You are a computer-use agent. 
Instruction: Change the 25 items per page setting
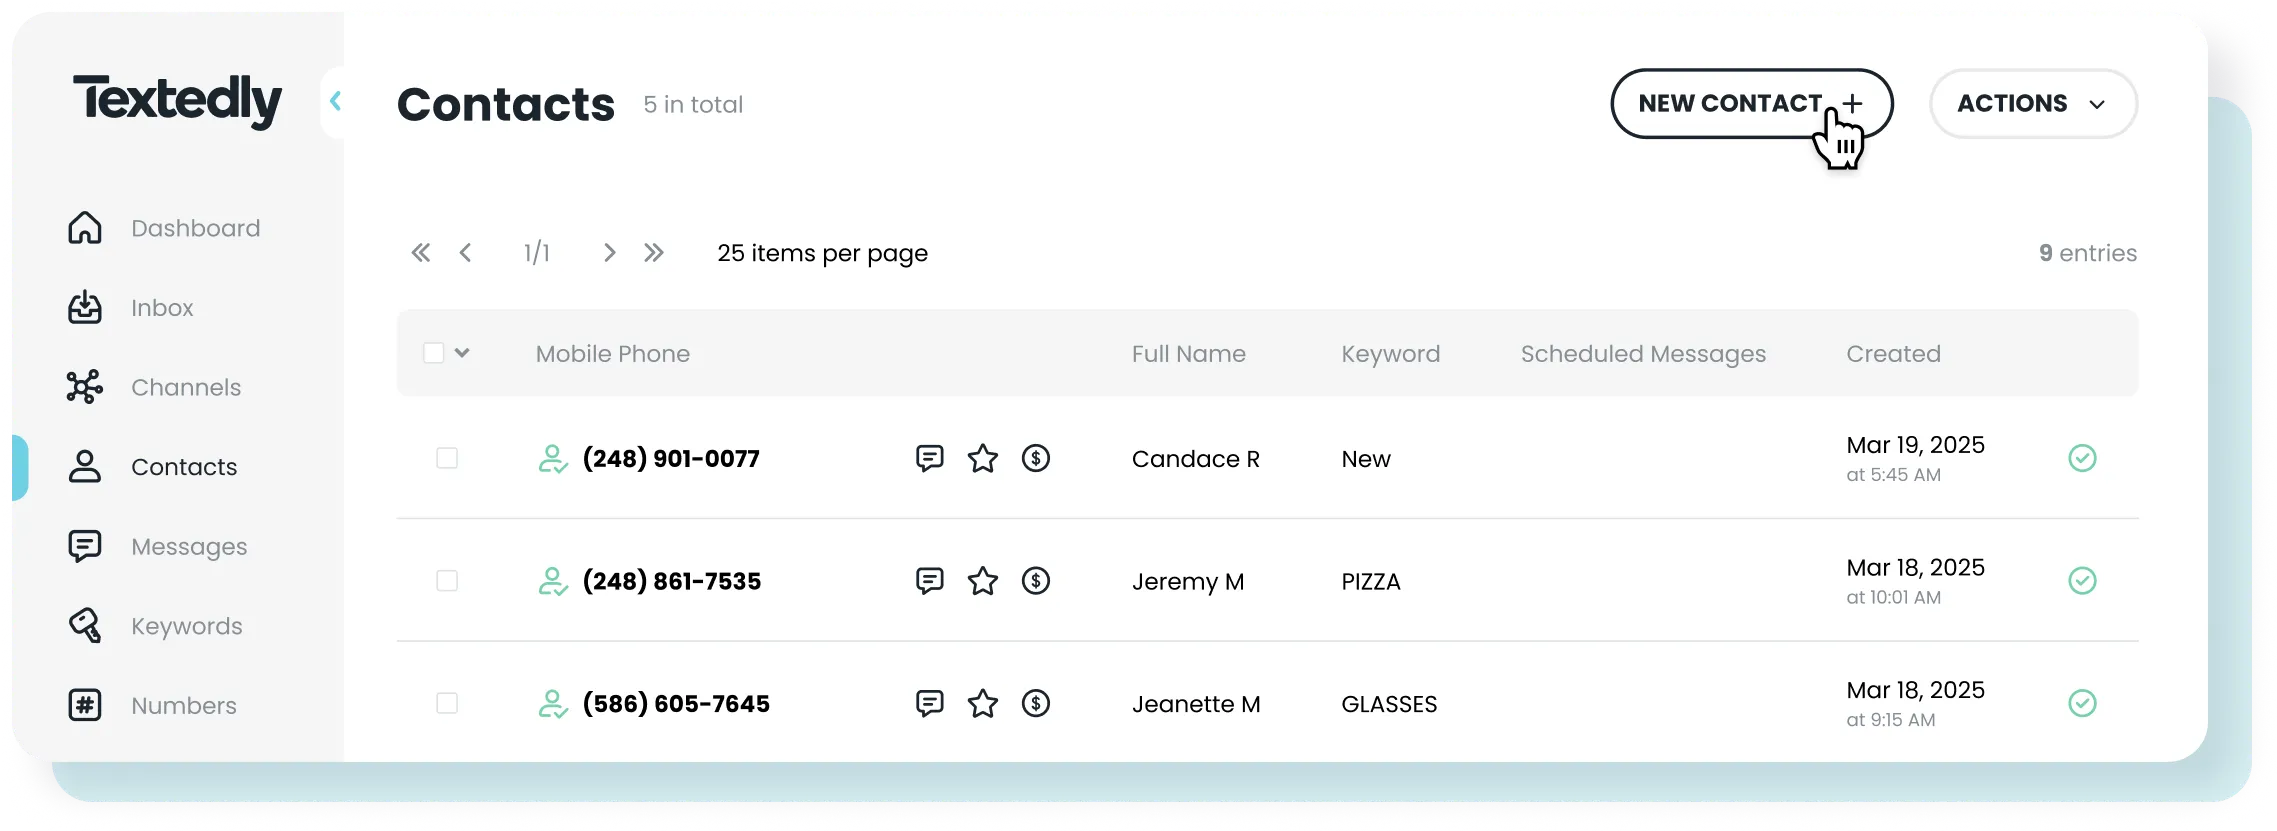tap(822, 253)
